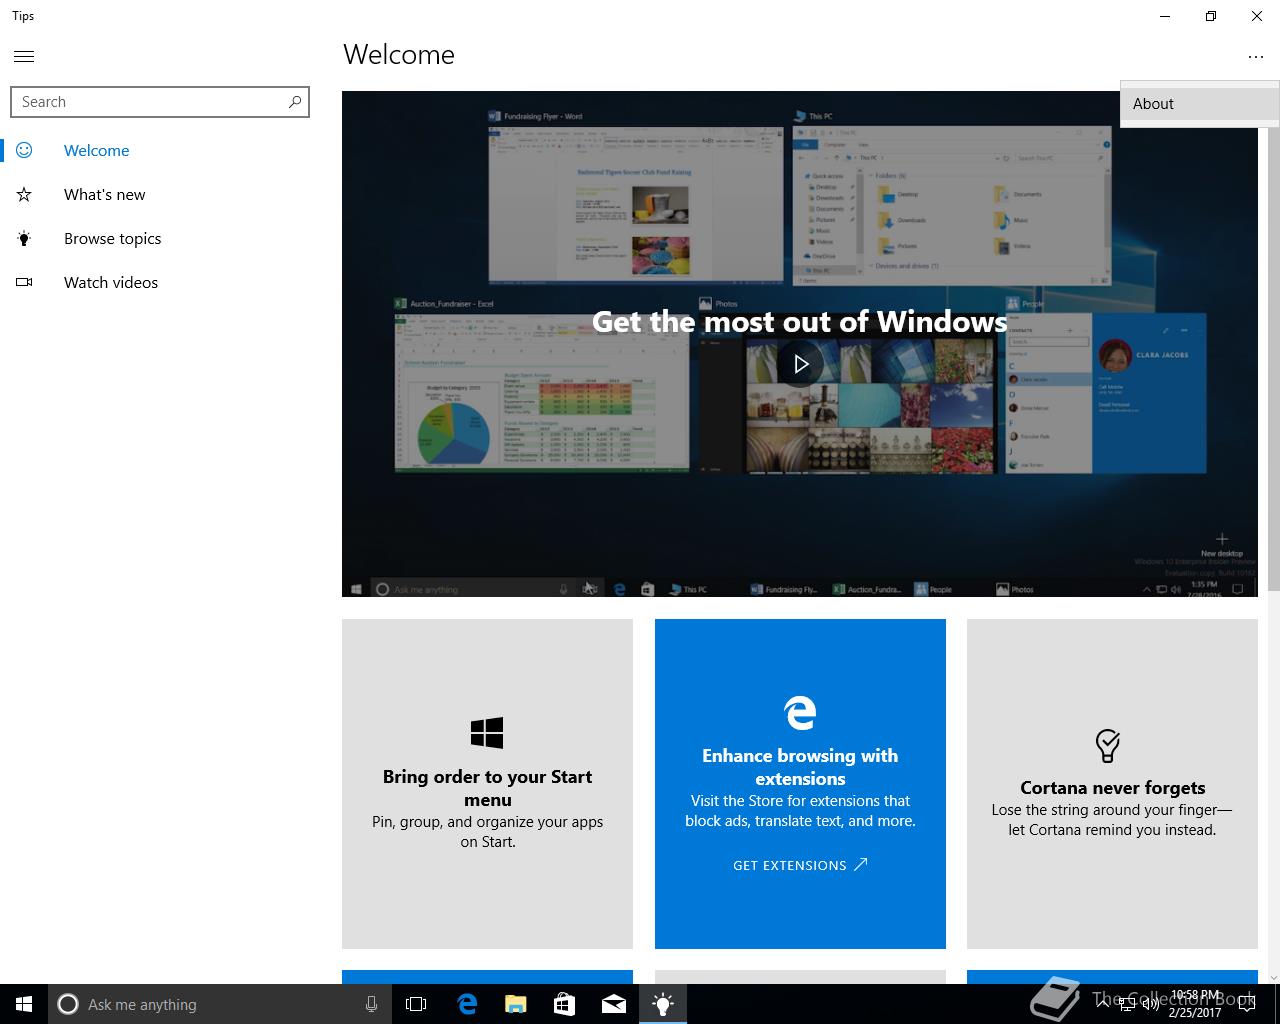Viewport: 1280px width, 1024px height.
Task: Open the Store from taskbar
Action: [564, 1004]
